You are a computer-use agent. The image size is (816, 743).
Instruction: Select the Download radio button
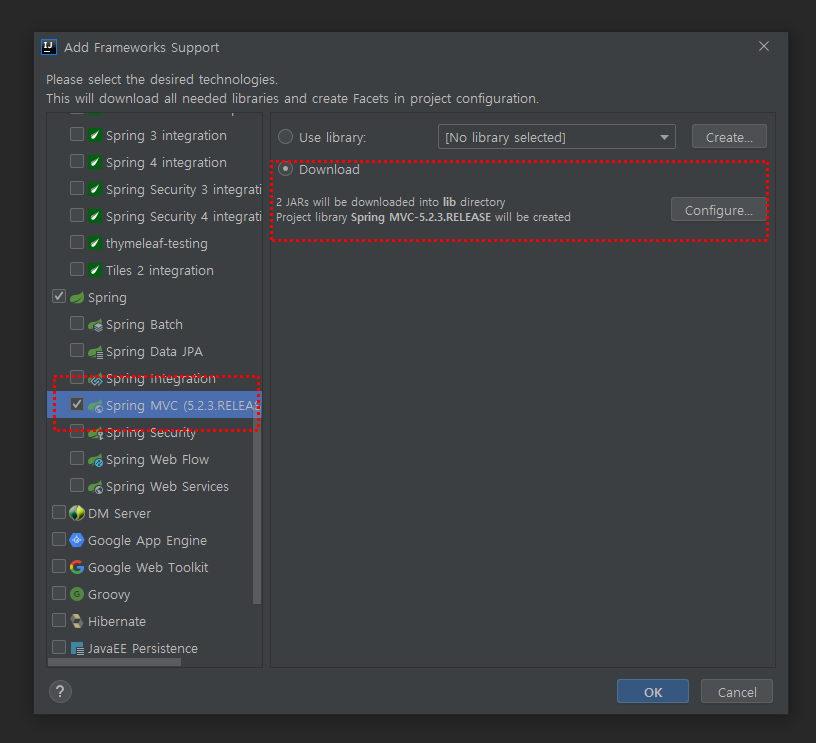[285, 169]
